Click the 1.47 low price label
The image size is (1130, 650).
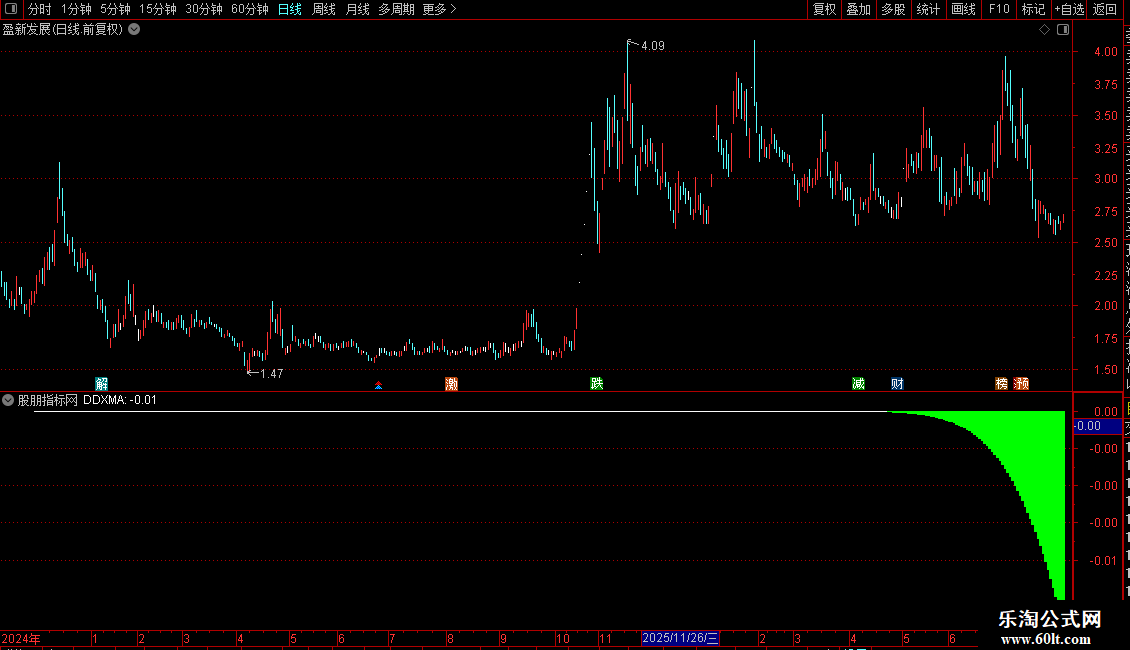272,374
